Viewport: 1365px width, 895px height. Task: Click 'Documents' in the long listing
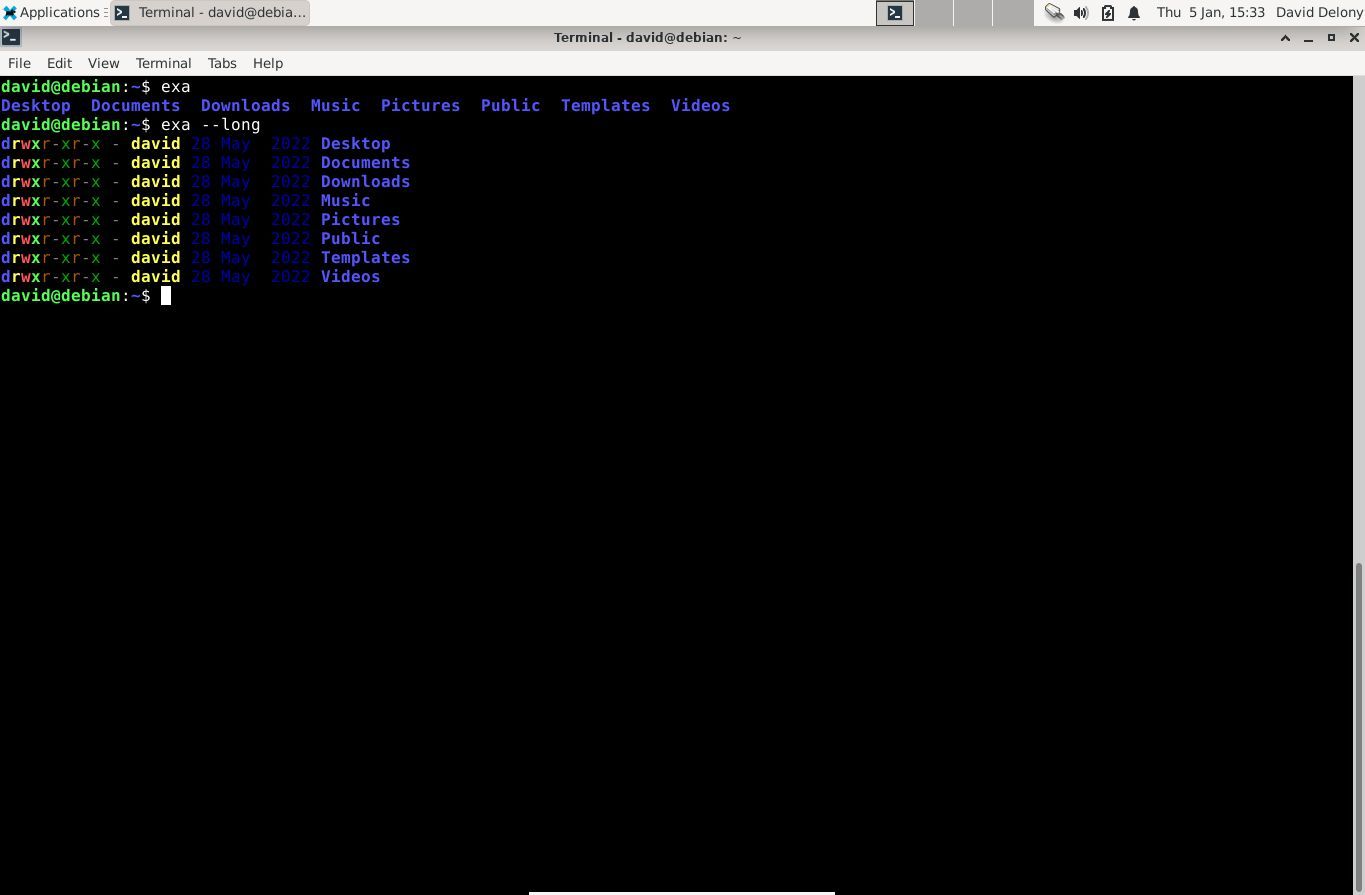coord(366,163)
